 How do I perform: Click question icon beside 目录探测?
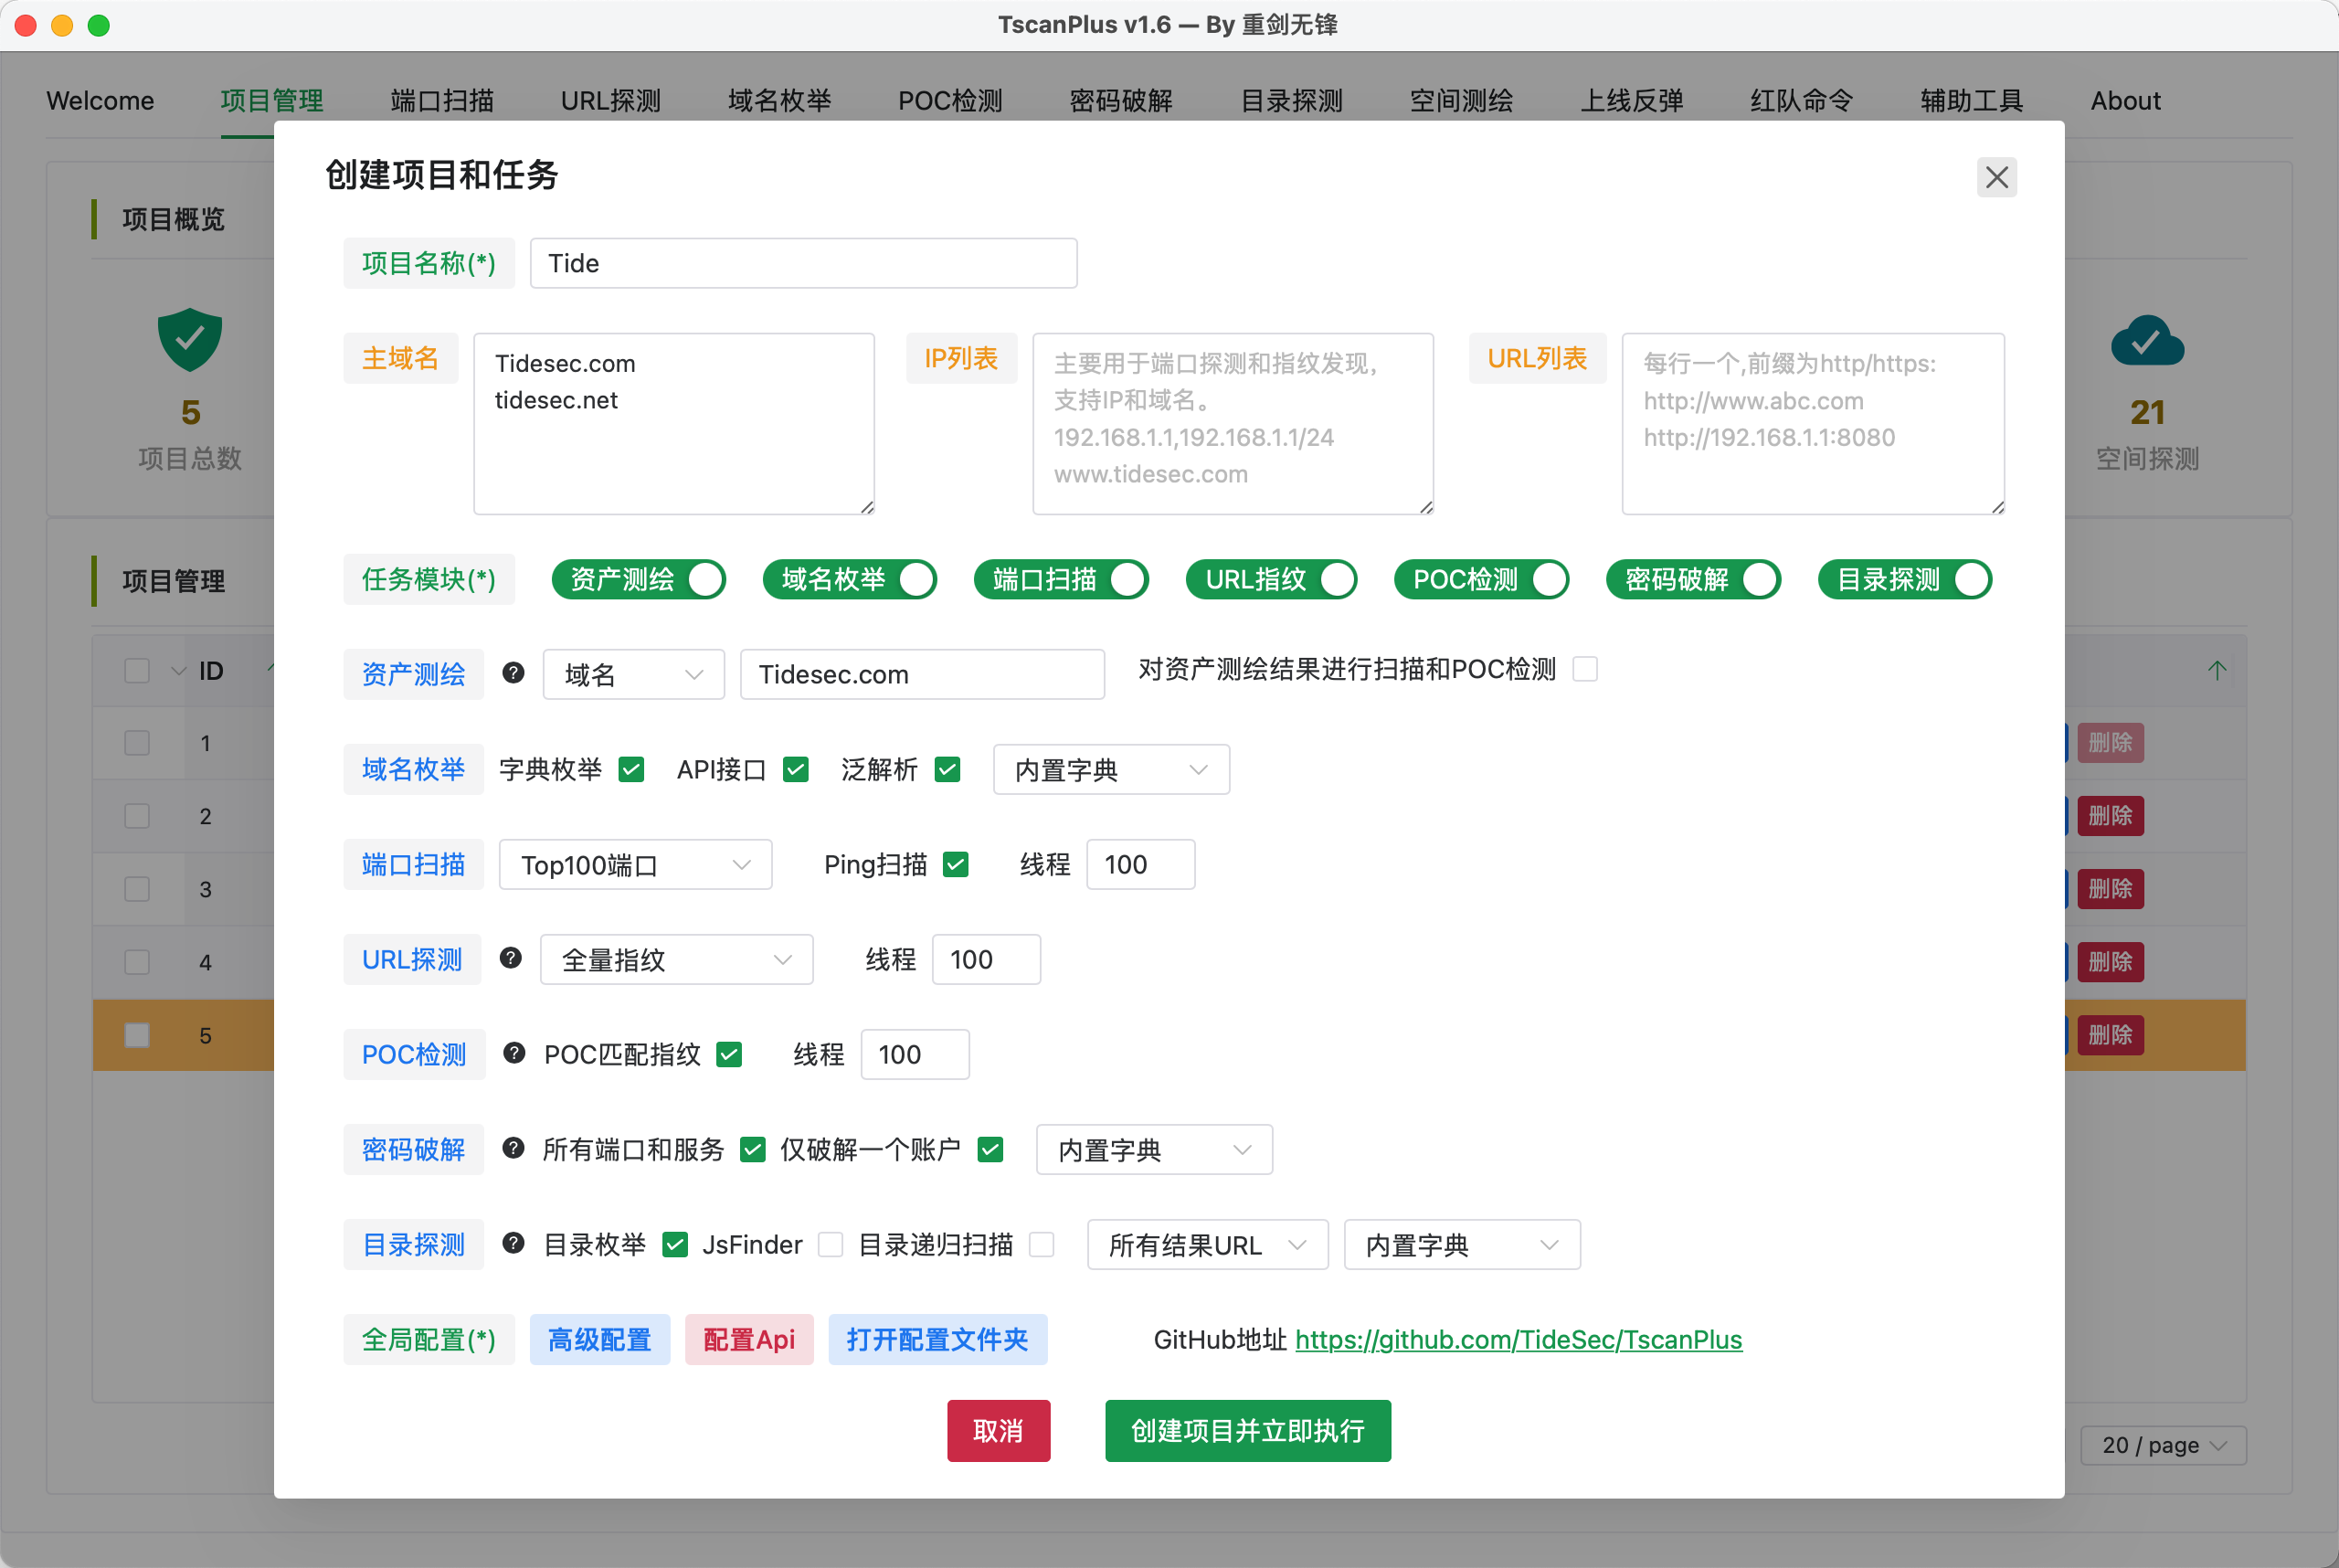513,1243
